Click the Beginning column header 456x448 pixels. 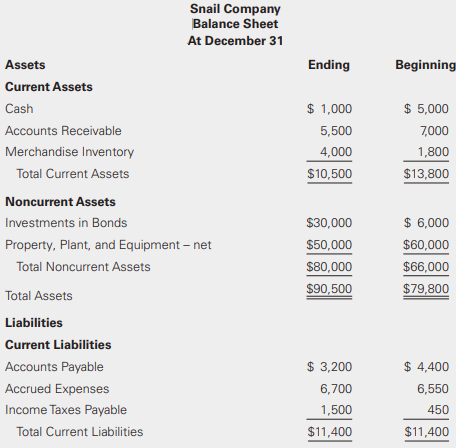[x=425, y=65]
